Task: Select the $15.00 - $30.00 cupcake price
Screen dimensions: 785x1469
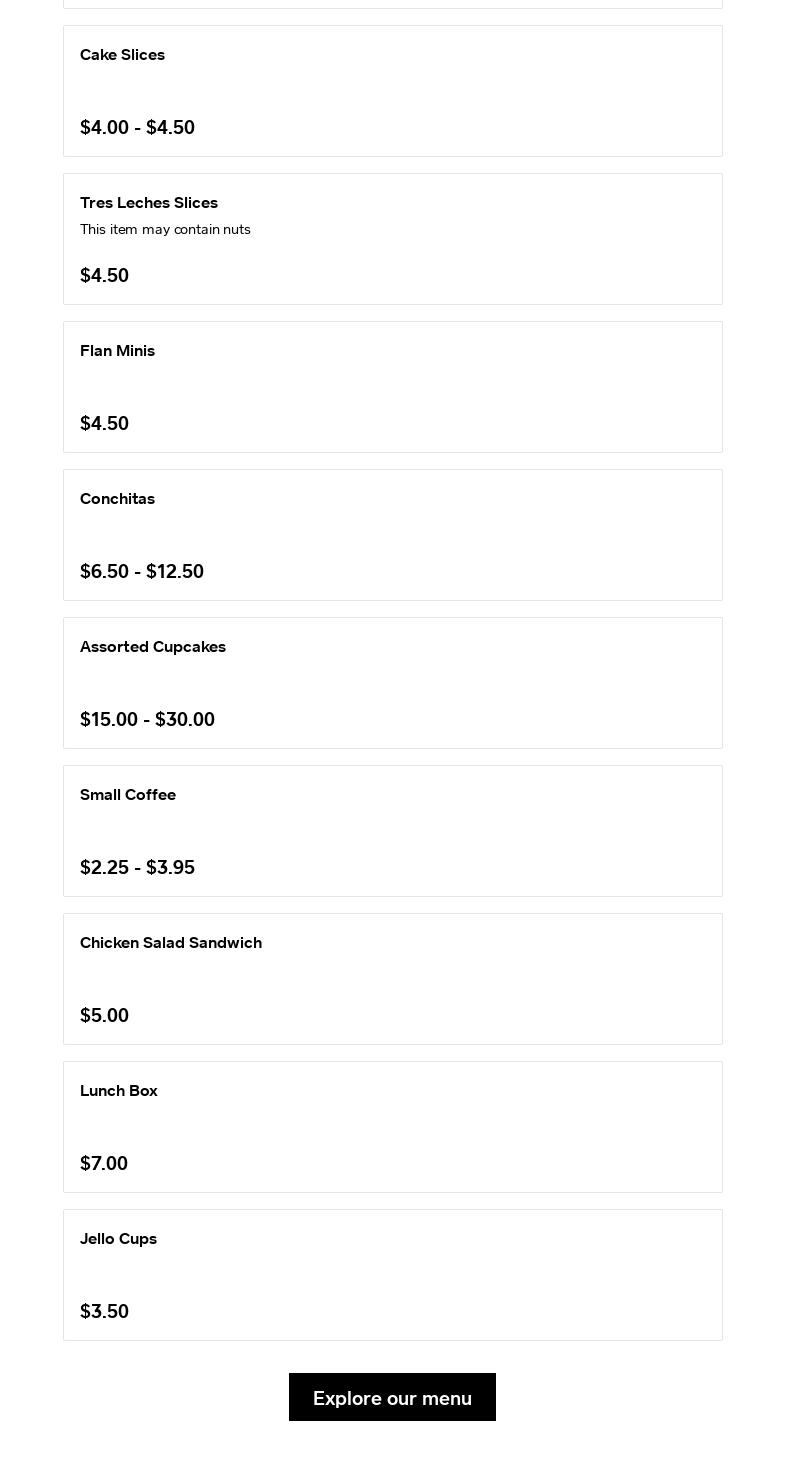Action: pos(147,719)
